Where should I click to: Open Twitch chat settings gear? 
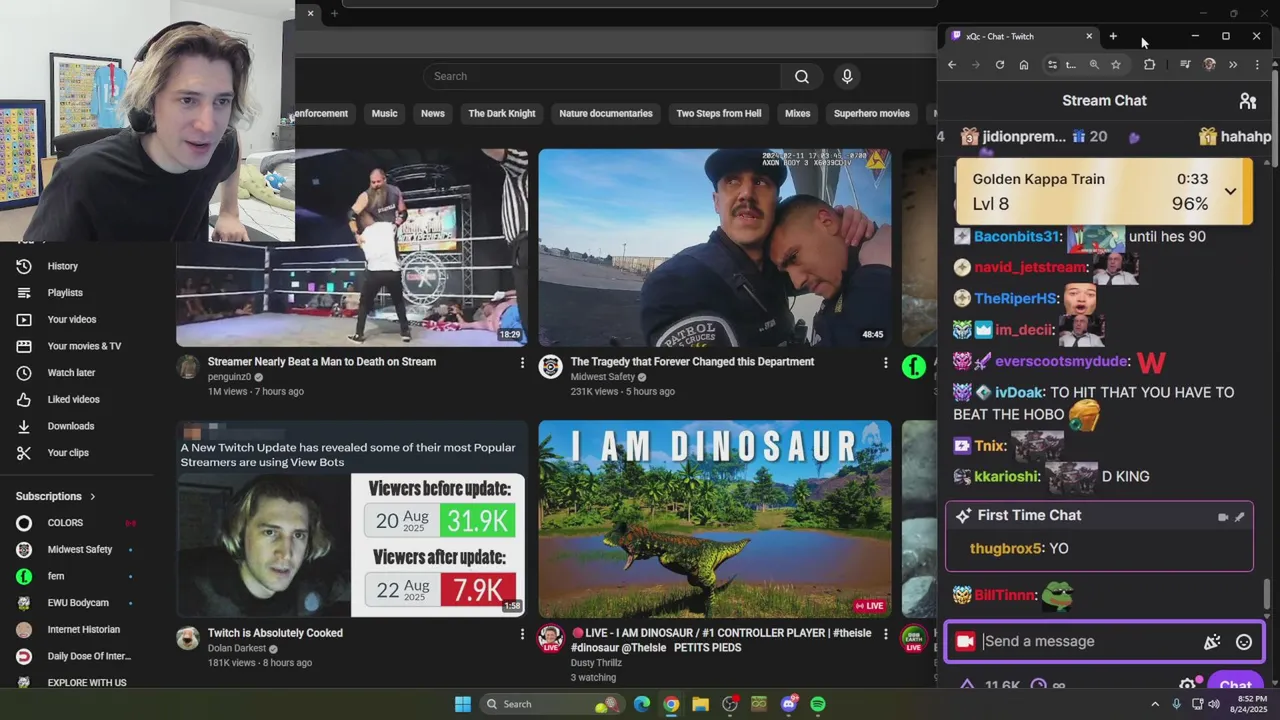click(x=1187, y=685)
